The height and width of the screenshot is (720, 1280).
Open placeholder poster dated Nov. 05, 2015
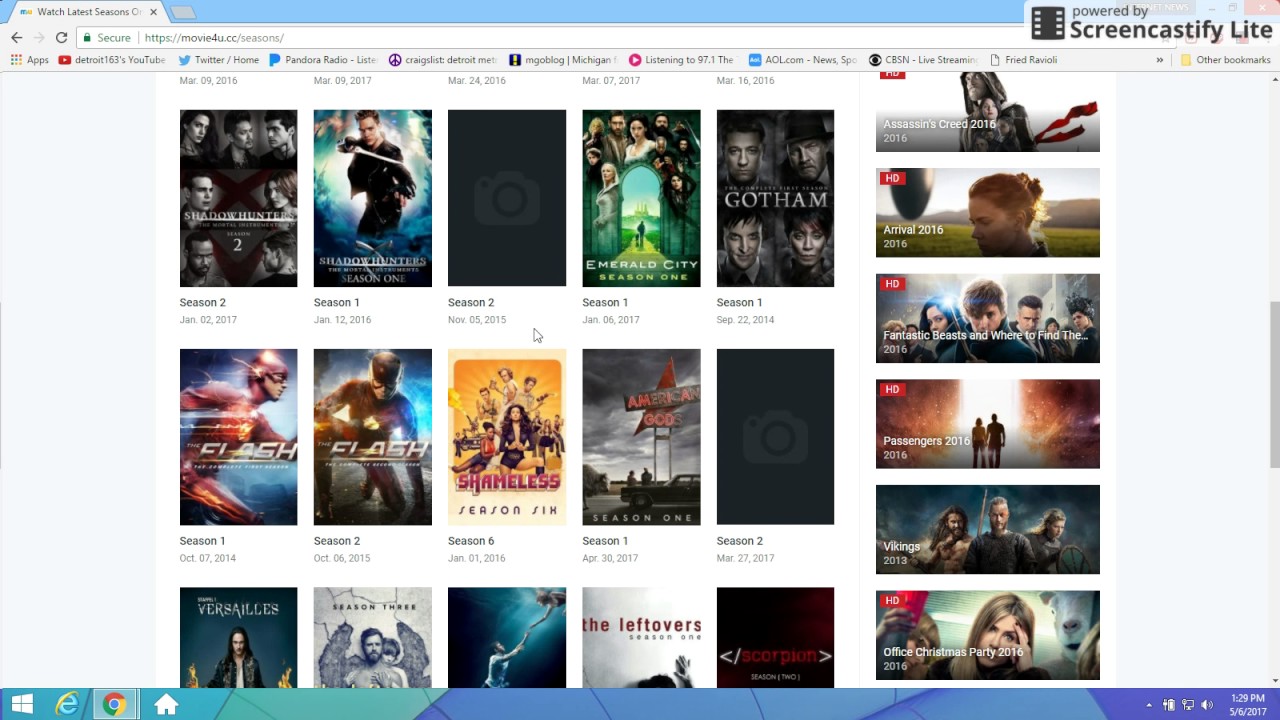click(507, 198)
